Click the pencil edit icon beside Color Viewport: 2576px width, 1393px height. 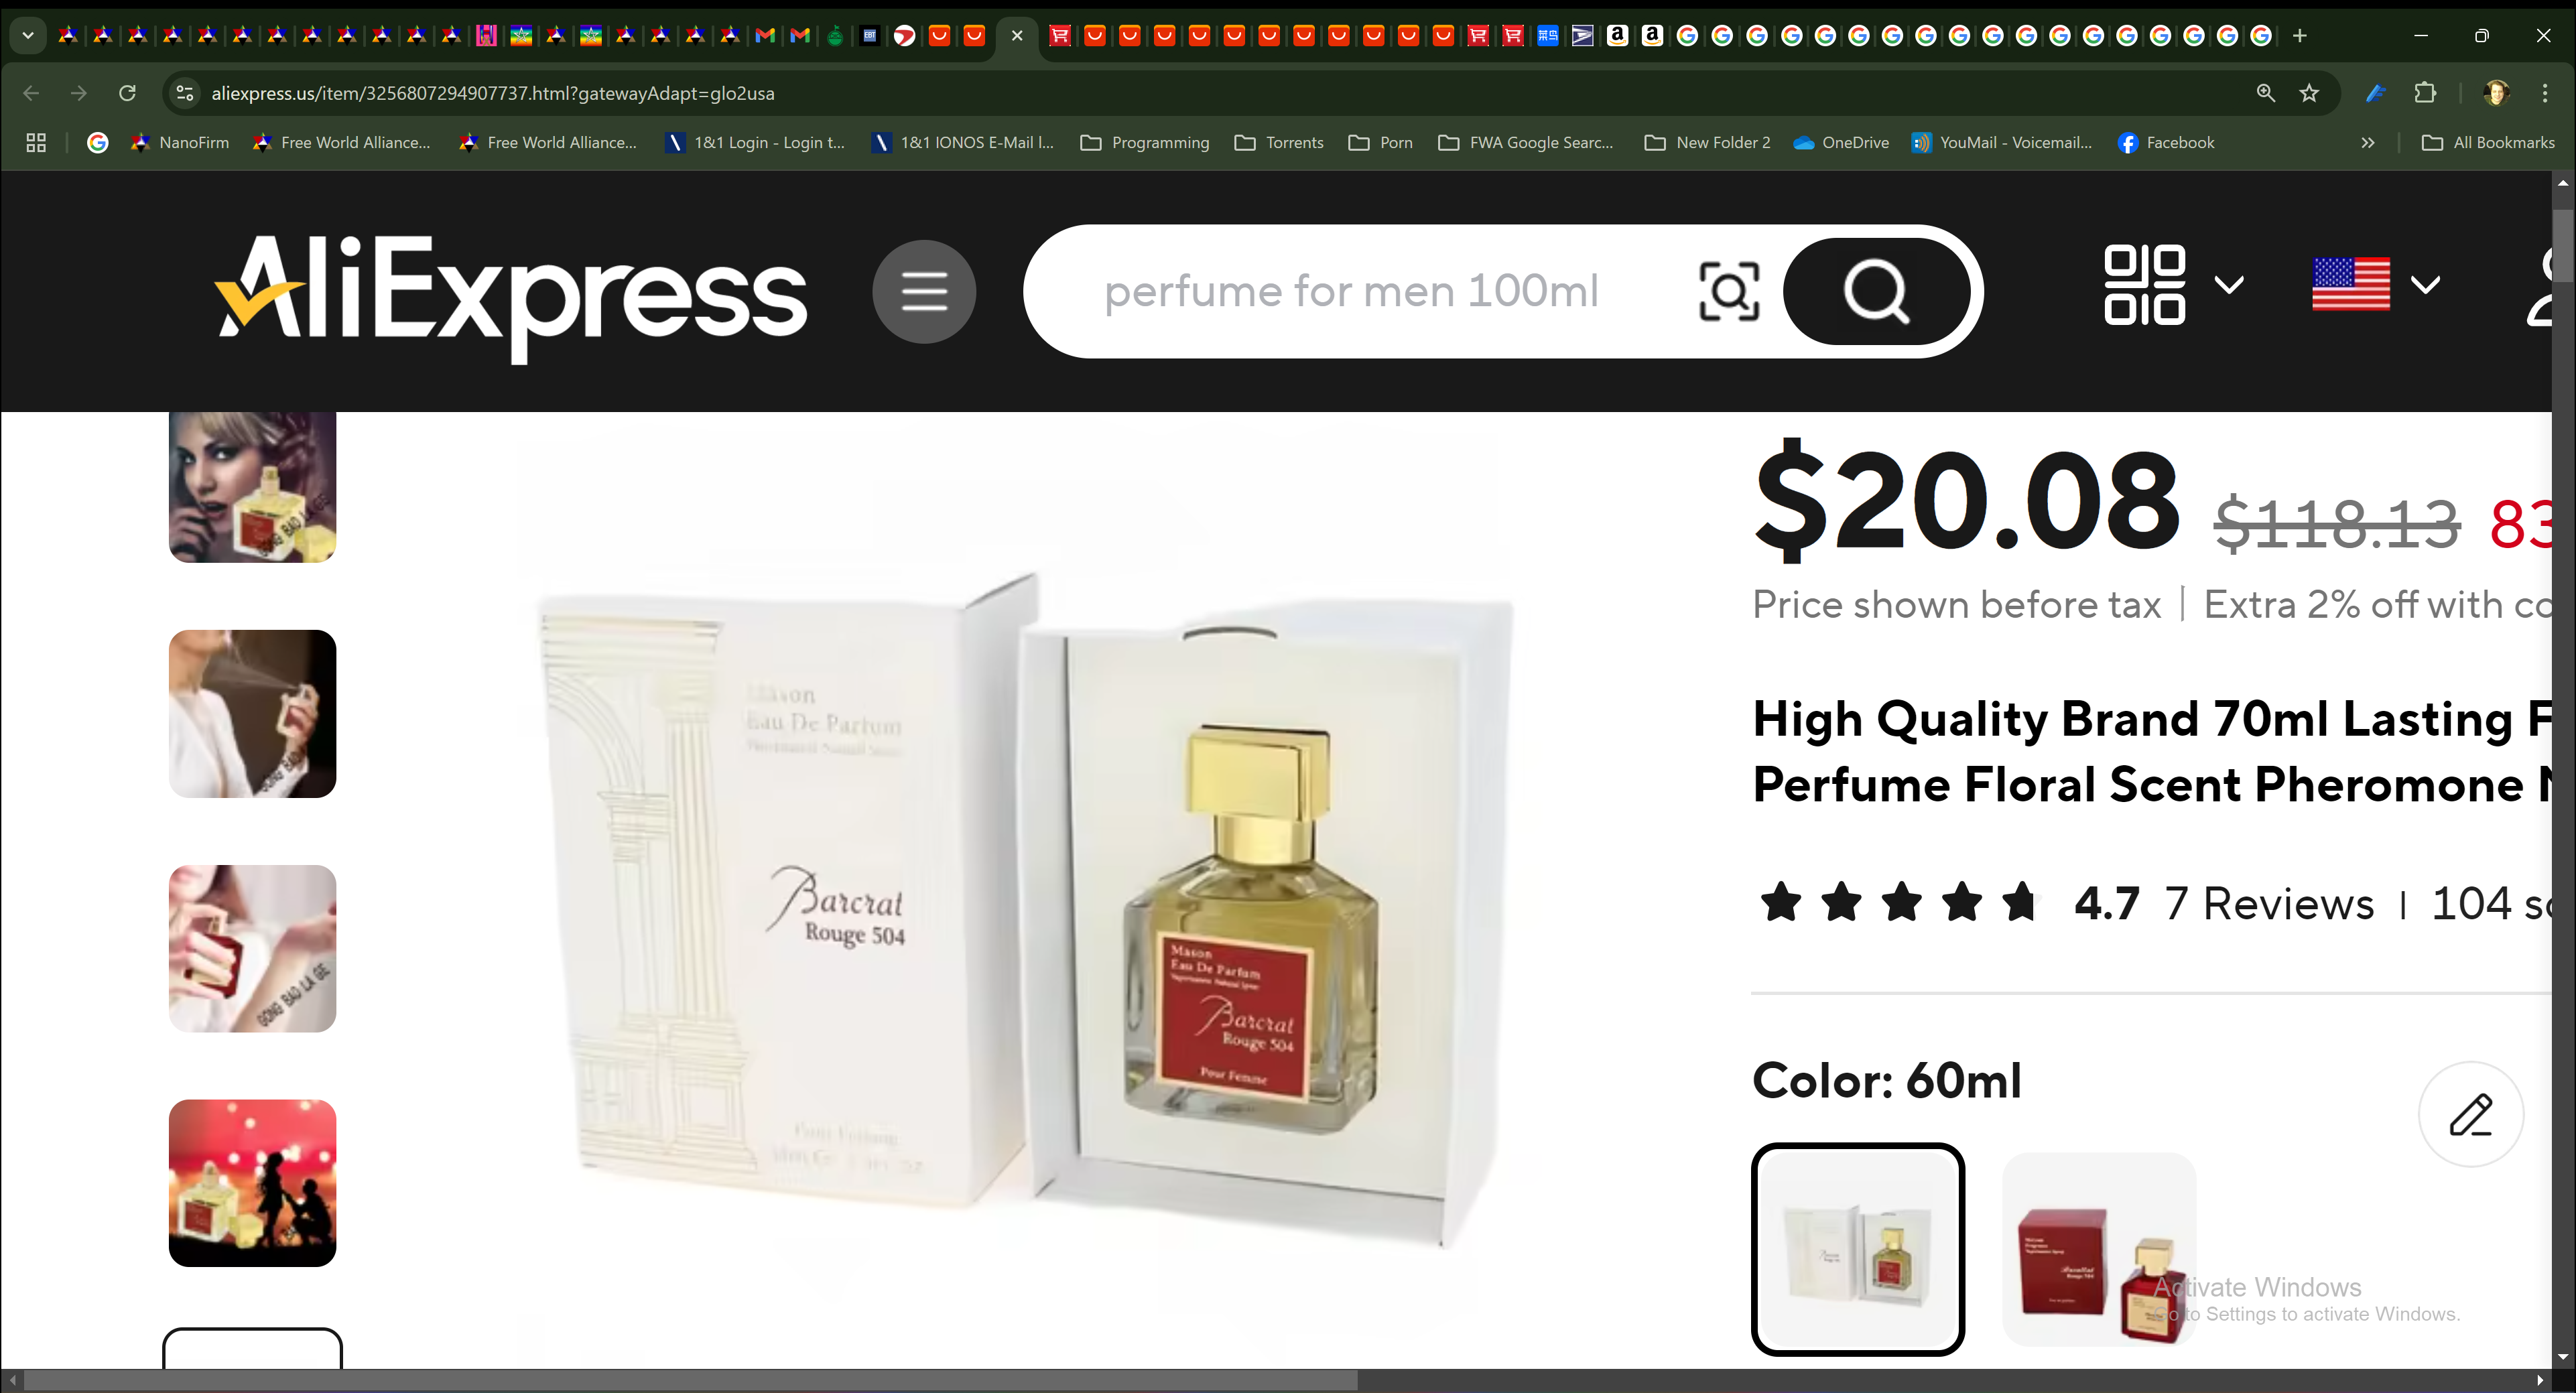coord(2471,1114)
